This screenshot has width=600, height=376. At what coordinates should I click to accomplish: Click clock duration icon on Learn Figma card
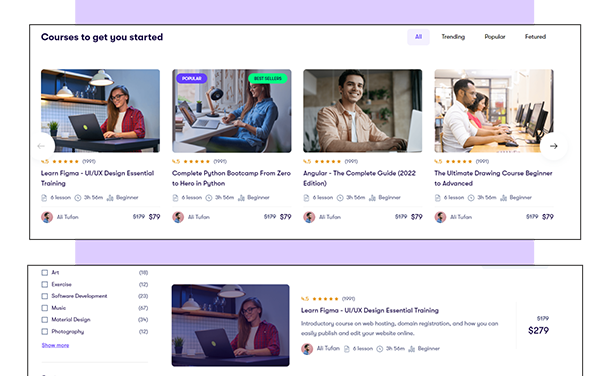[x=78, y=198]
